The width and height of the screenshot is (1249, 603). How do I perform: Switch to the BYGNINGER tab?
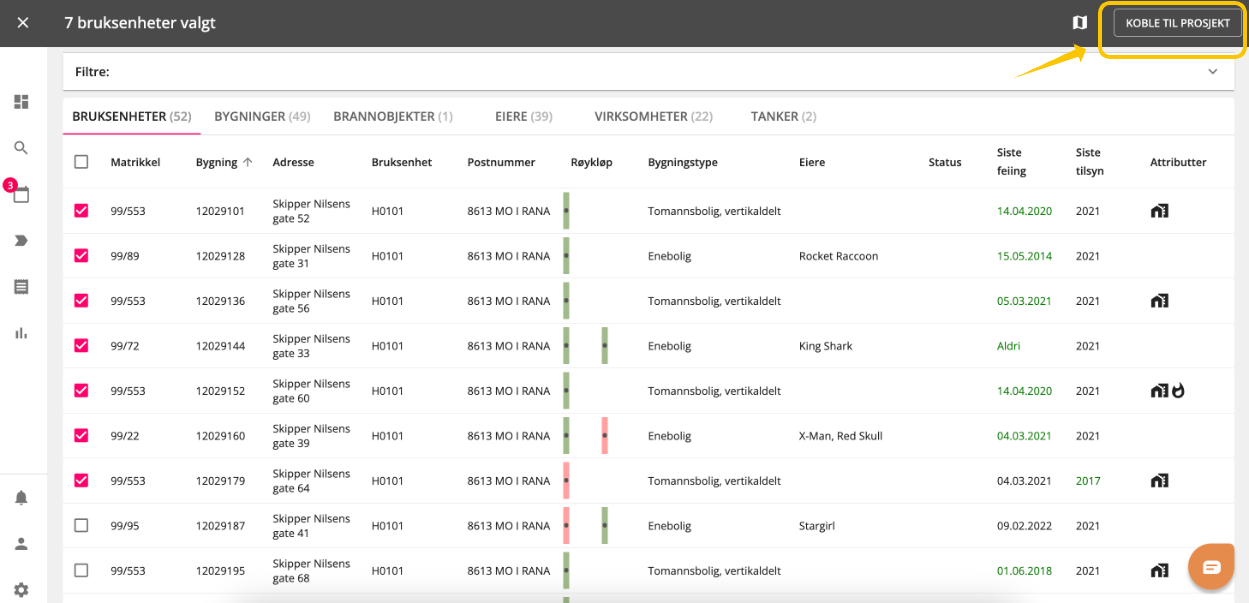(262, 116)
